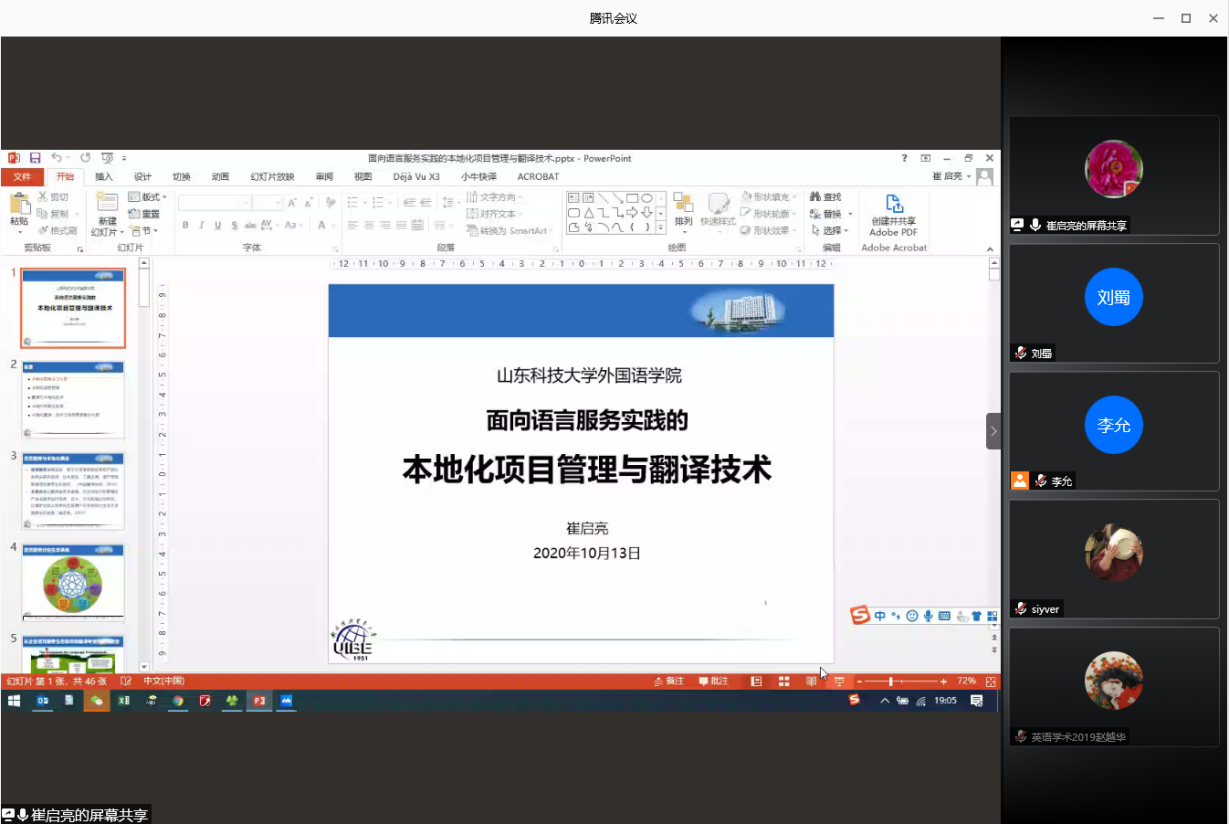Click the Save icon in PowerPoint's quick access toolbar
This screenshot has height=824, width=1229.
(x=35, y=158)
